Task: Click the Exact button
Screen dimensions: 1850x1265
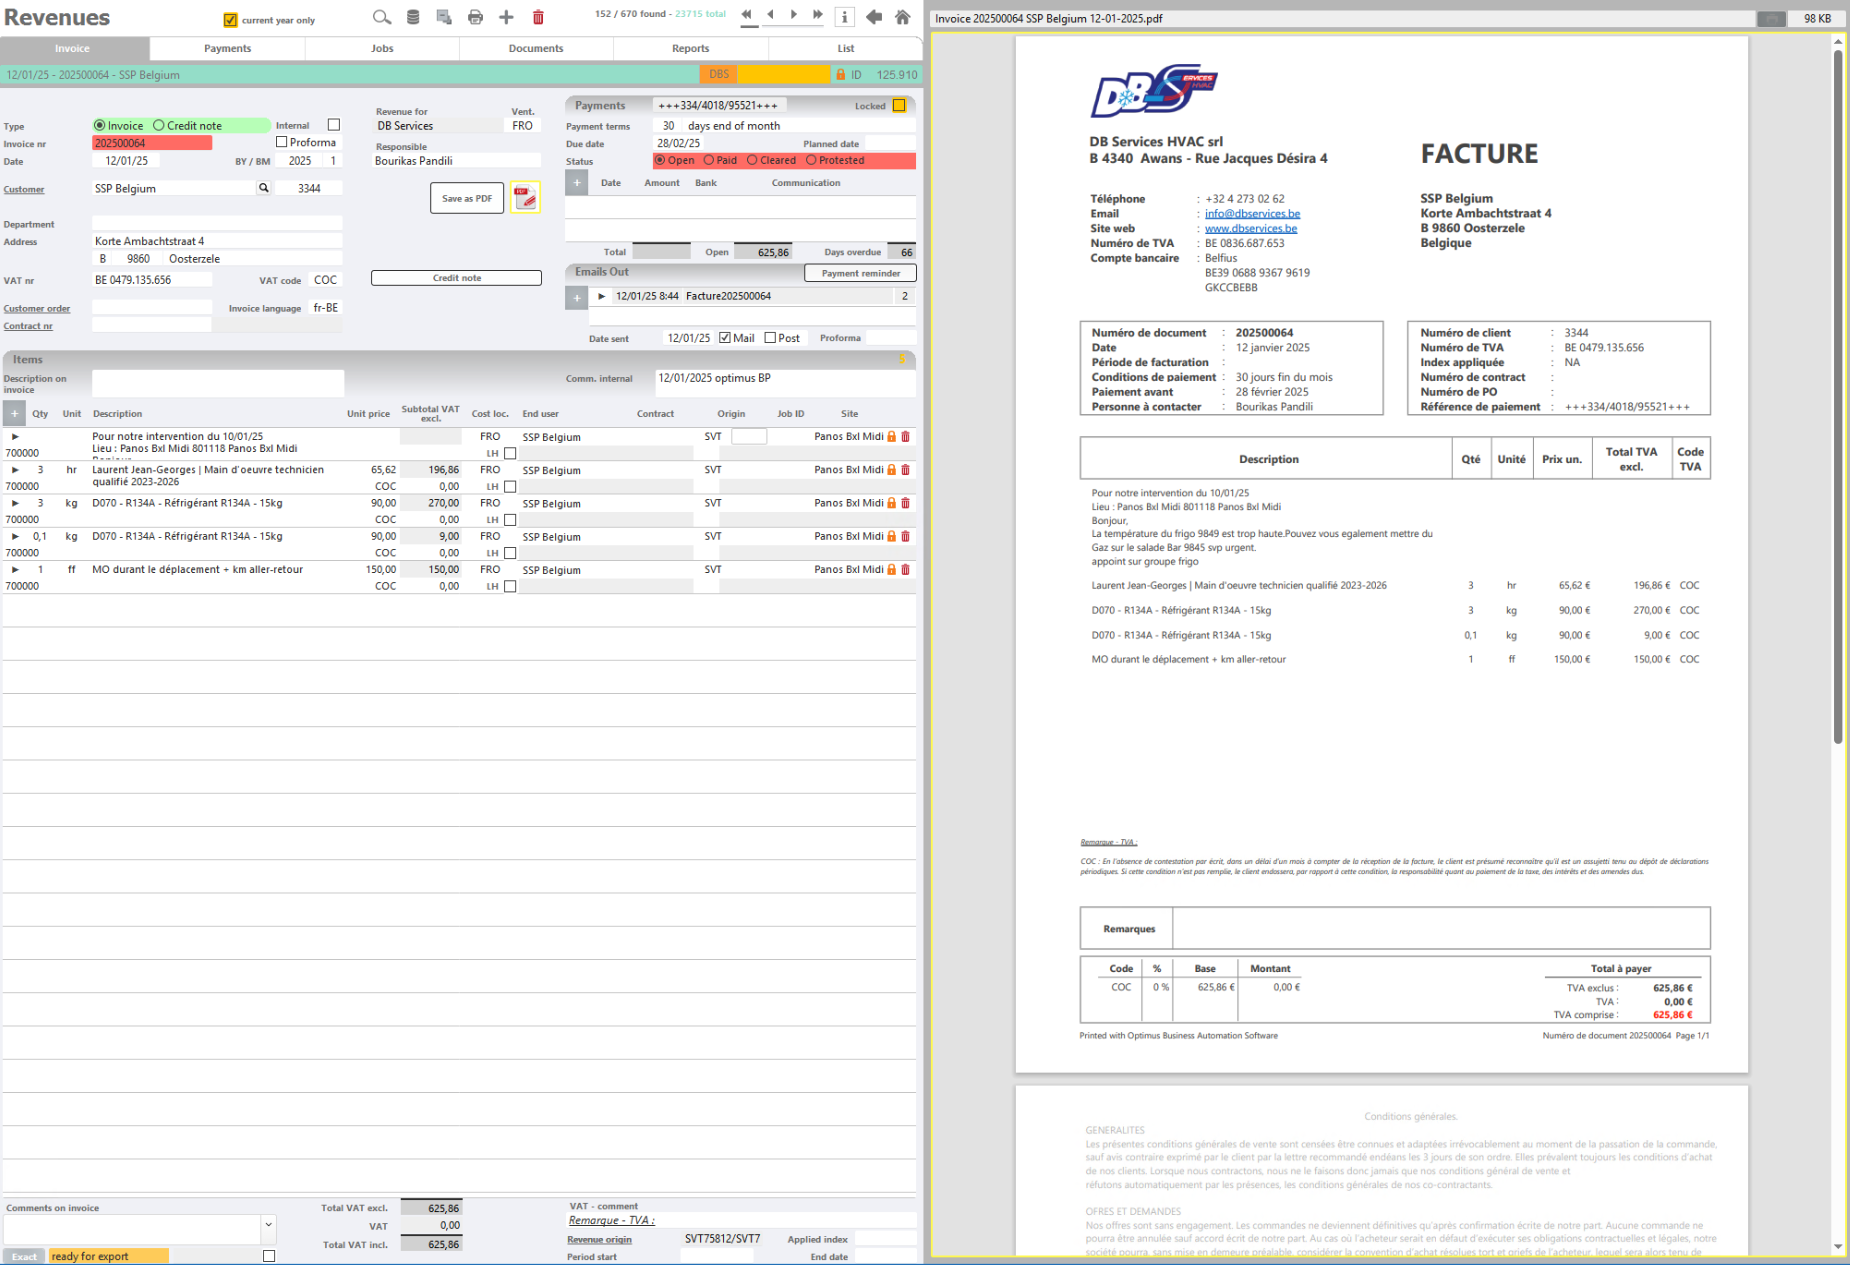Action: (x=24, y=1256)
